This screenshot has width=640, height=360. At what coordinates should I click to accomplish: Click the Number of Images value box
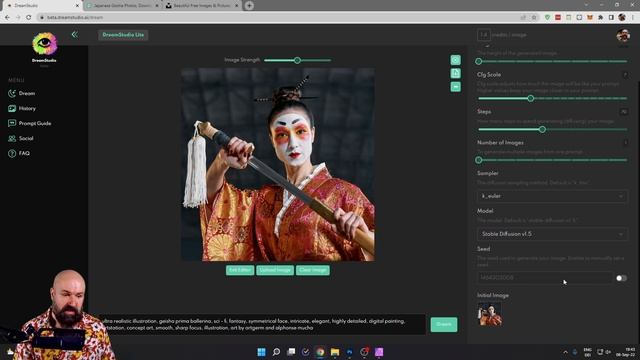click(625, 142)
